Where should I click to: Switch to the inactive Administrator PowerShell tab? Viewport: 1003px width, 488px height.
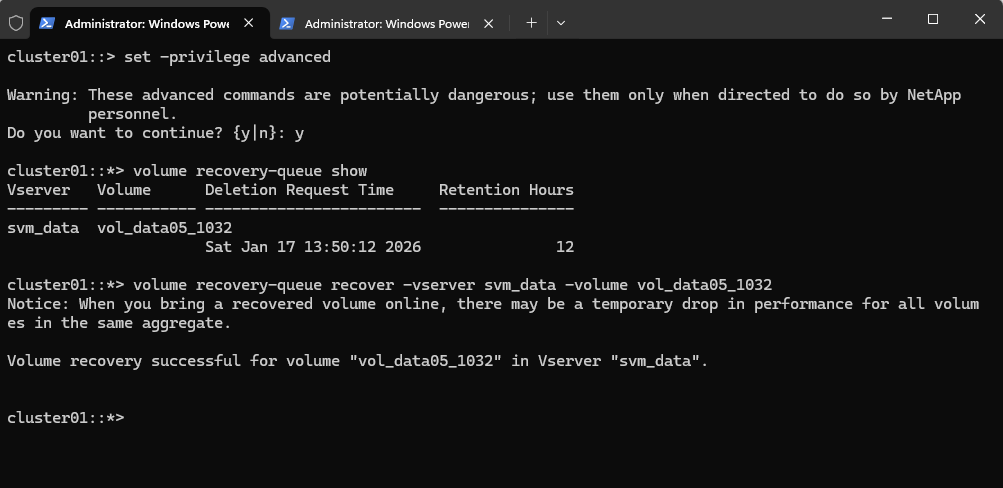point(385,23)
